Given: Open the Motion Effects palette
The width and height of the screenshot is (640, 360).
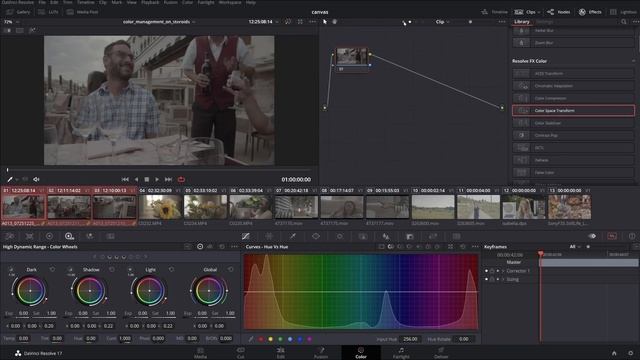Looking at the screenshot, I should [x=110, y=236].
